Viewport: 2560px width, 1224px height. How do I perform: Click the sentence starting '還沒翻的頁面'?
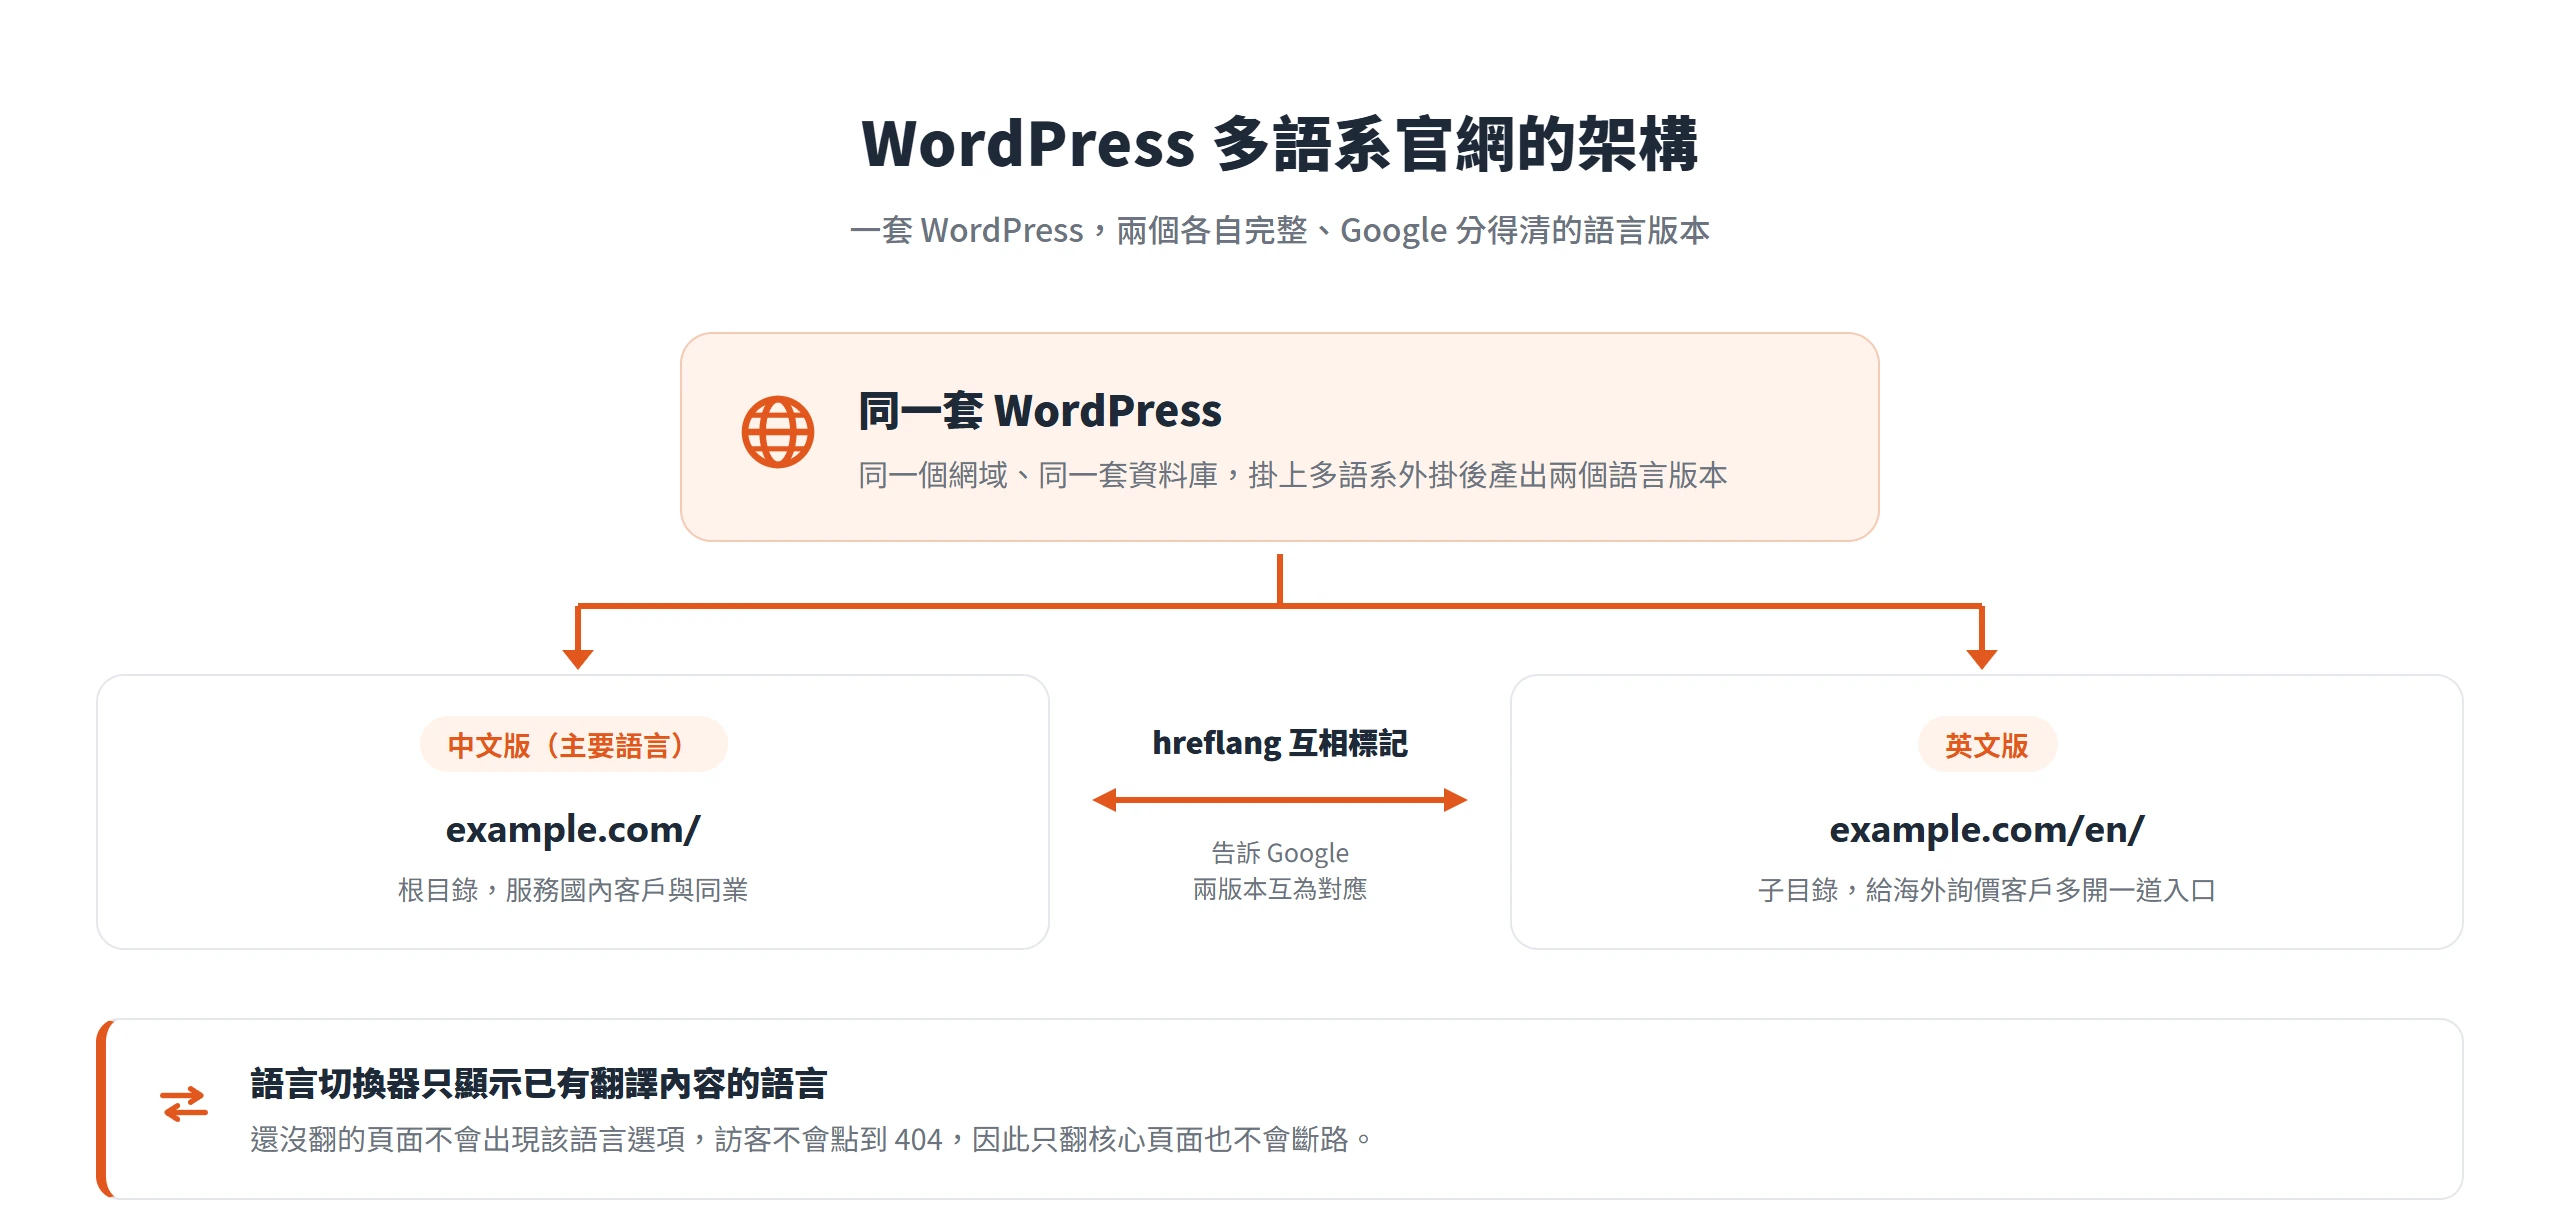(x=811, y=1139)
